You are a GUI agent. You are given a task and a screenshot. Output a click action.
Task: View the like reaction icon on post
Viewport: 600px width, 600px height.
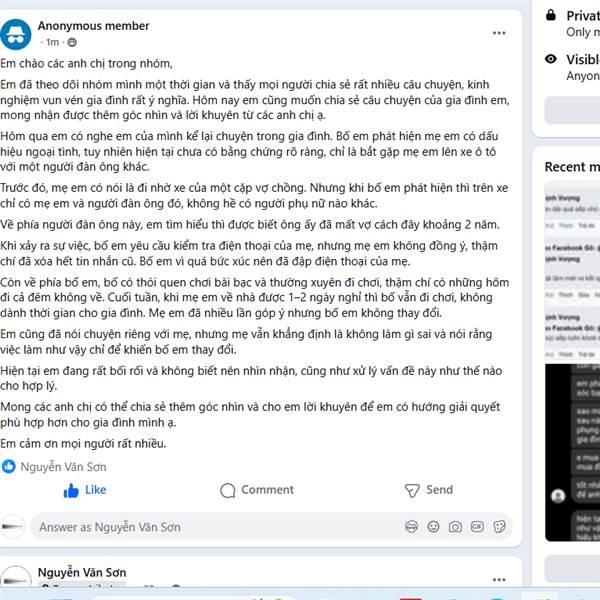[x=8, y=466]
